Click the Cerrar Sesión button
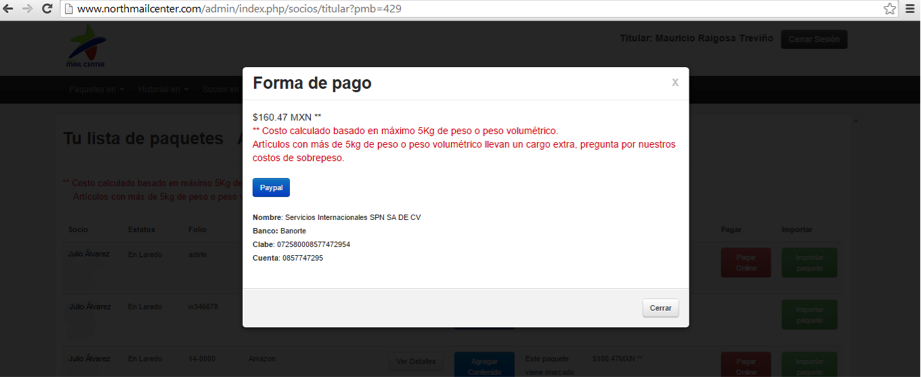 click(814, 39)
